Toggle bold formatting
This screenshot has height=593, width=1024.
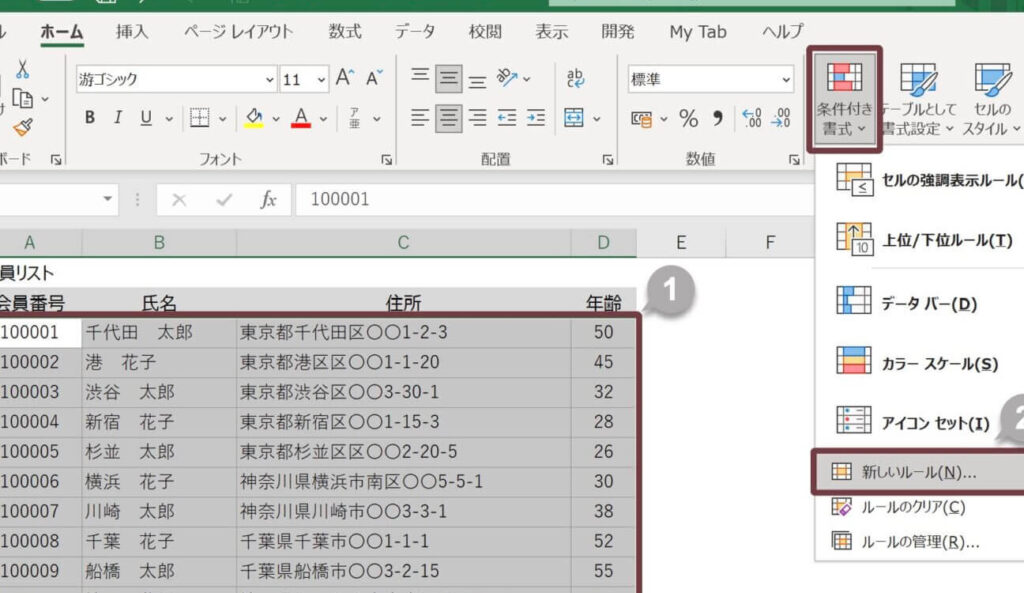coord(90,118)
